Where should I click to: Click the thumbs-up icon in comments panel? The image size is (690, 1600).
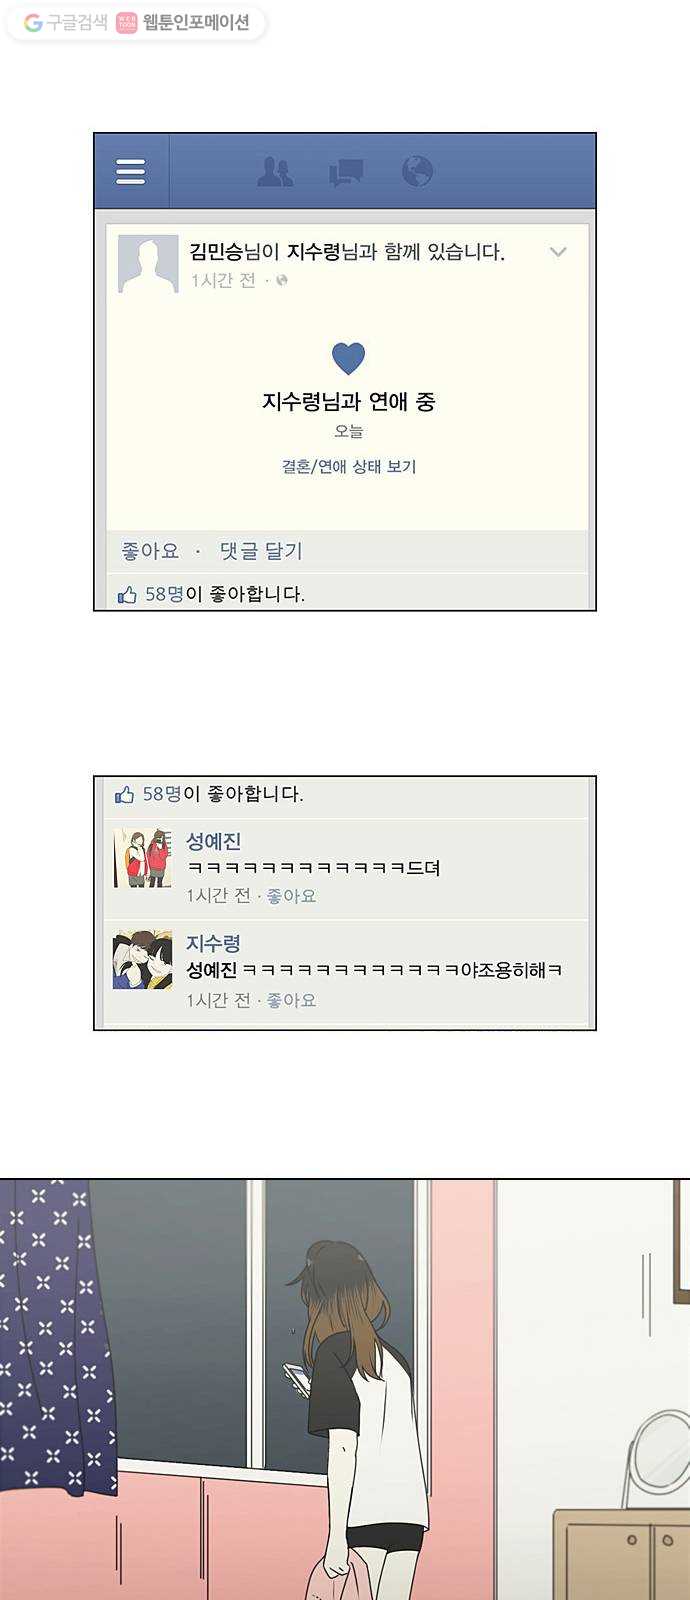pos(124,795)
